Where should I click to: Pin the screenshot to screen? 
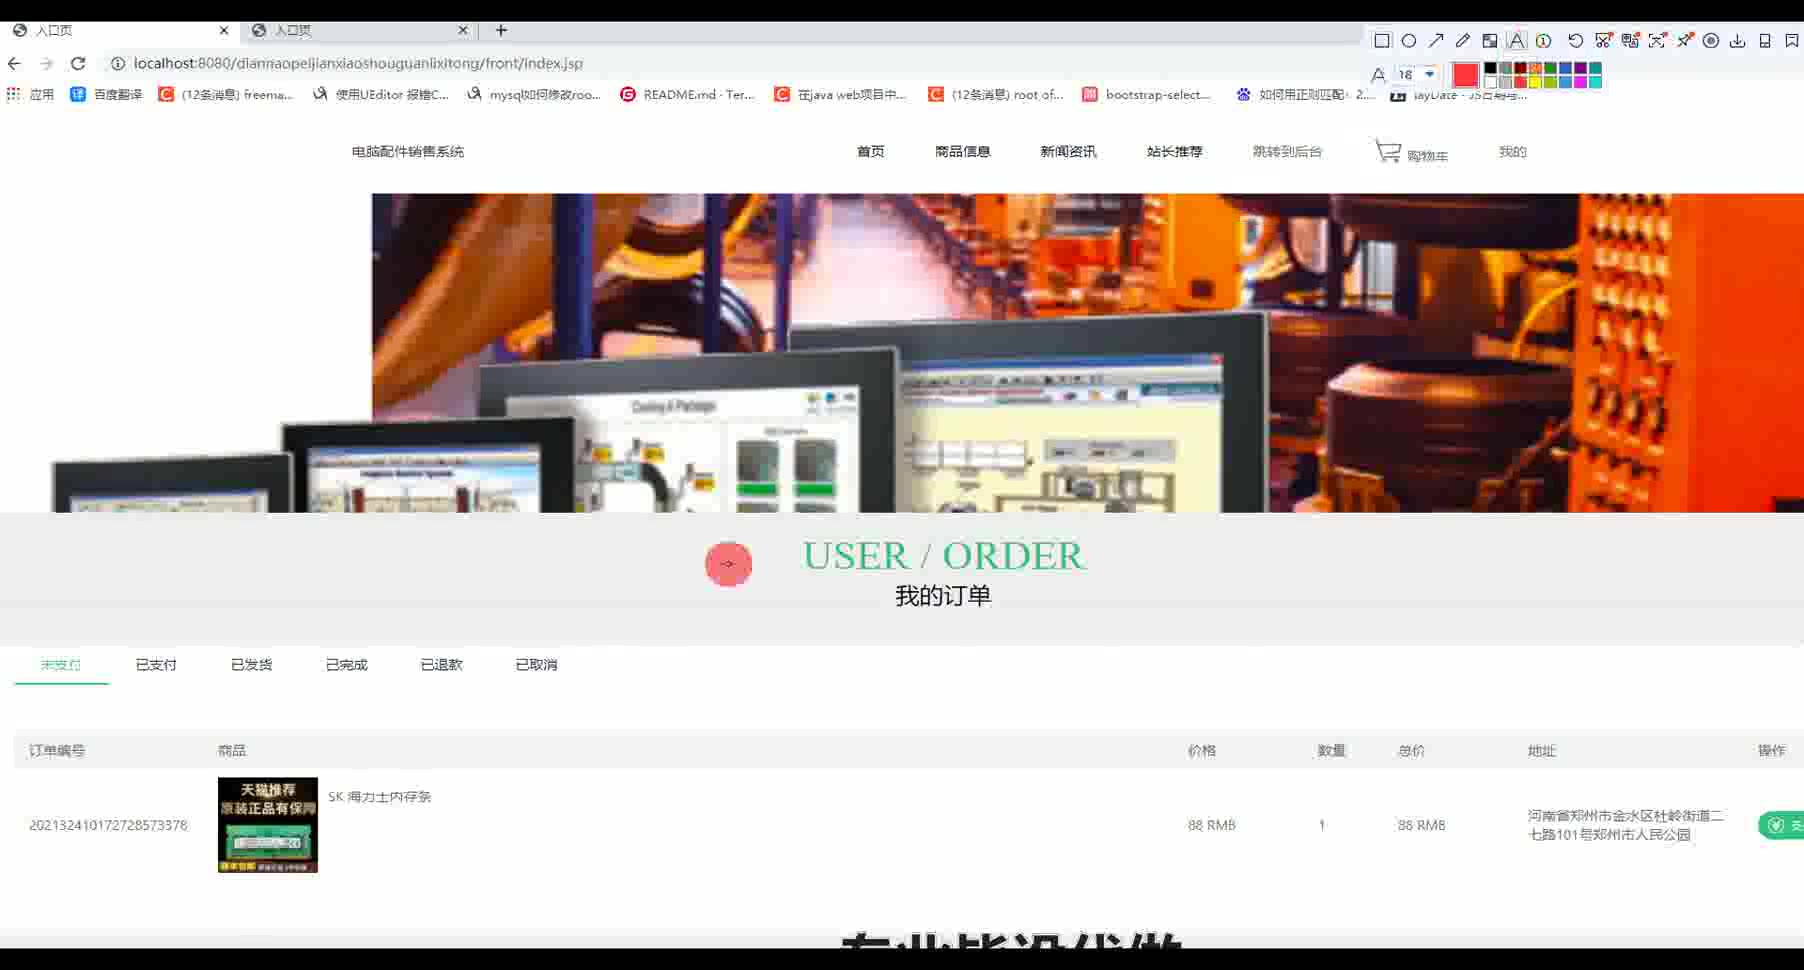1685,41
